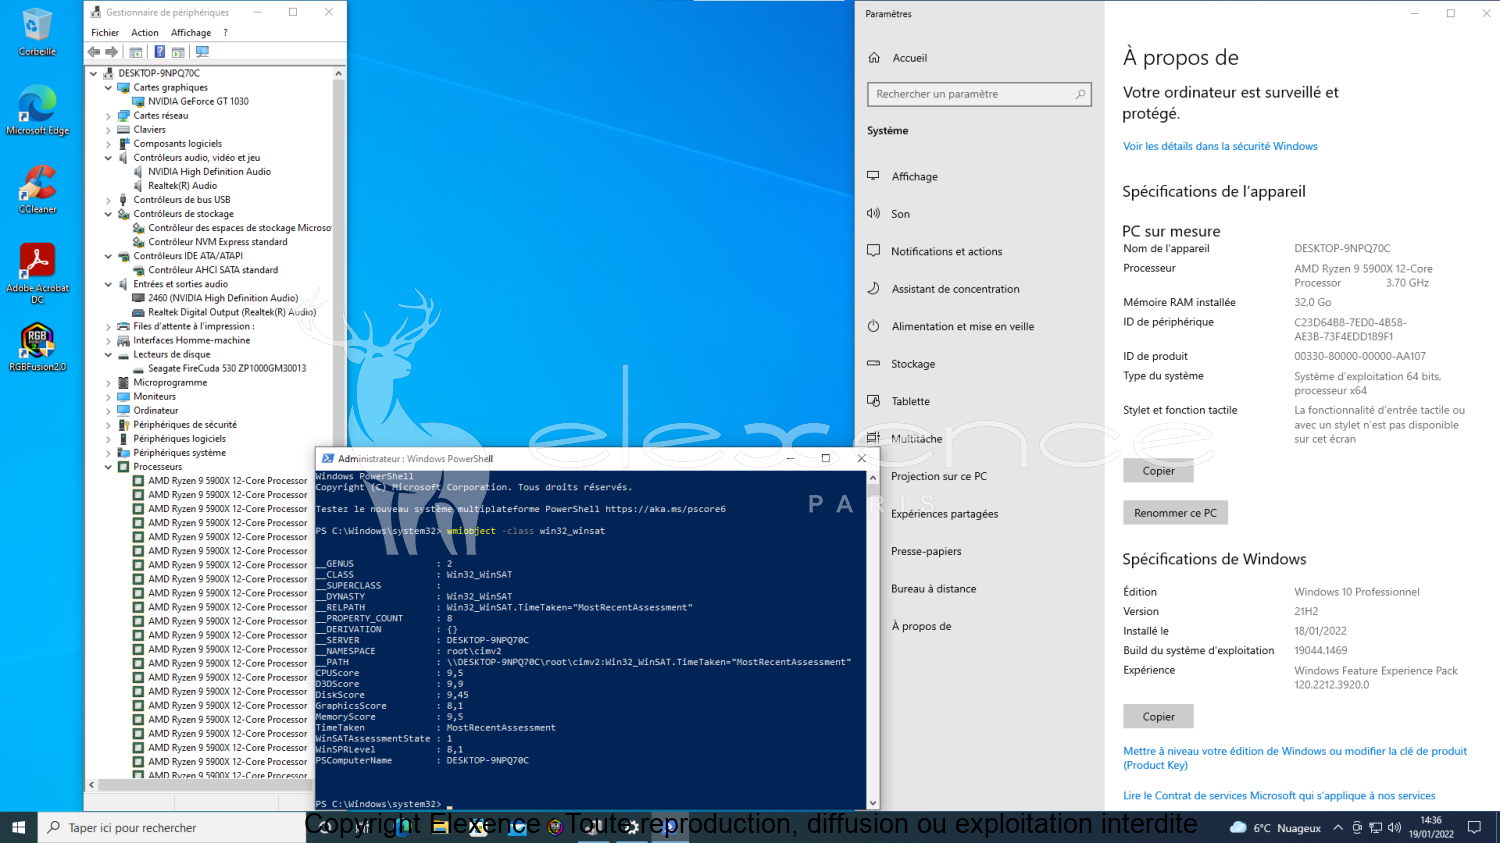Click the Son speaker icon in Settings sidebar
This screenshot has height=843, width=1500.
(x=873, y=213)
